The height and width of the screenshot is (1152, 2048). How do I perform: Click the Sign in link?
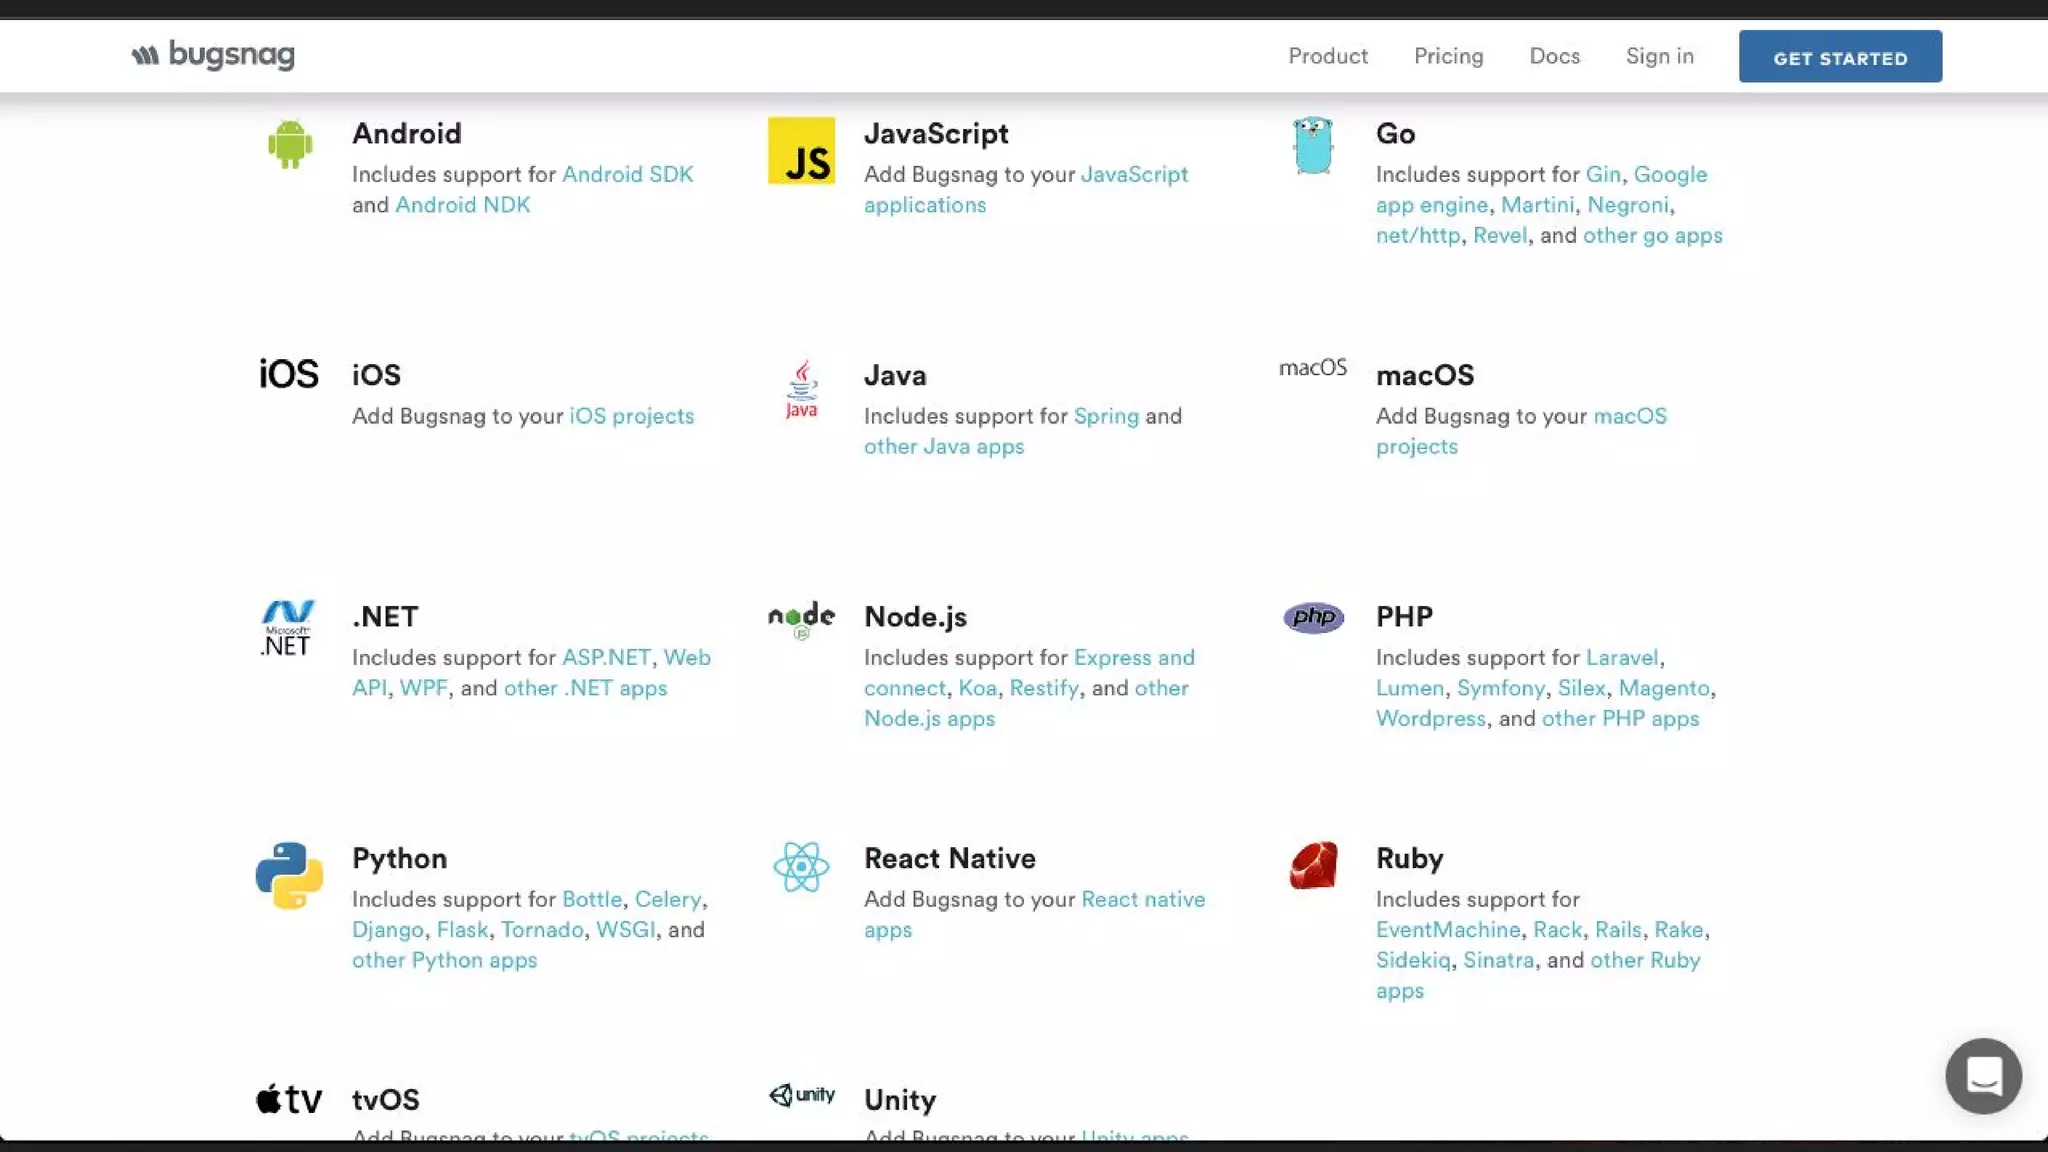[1659, 56]
